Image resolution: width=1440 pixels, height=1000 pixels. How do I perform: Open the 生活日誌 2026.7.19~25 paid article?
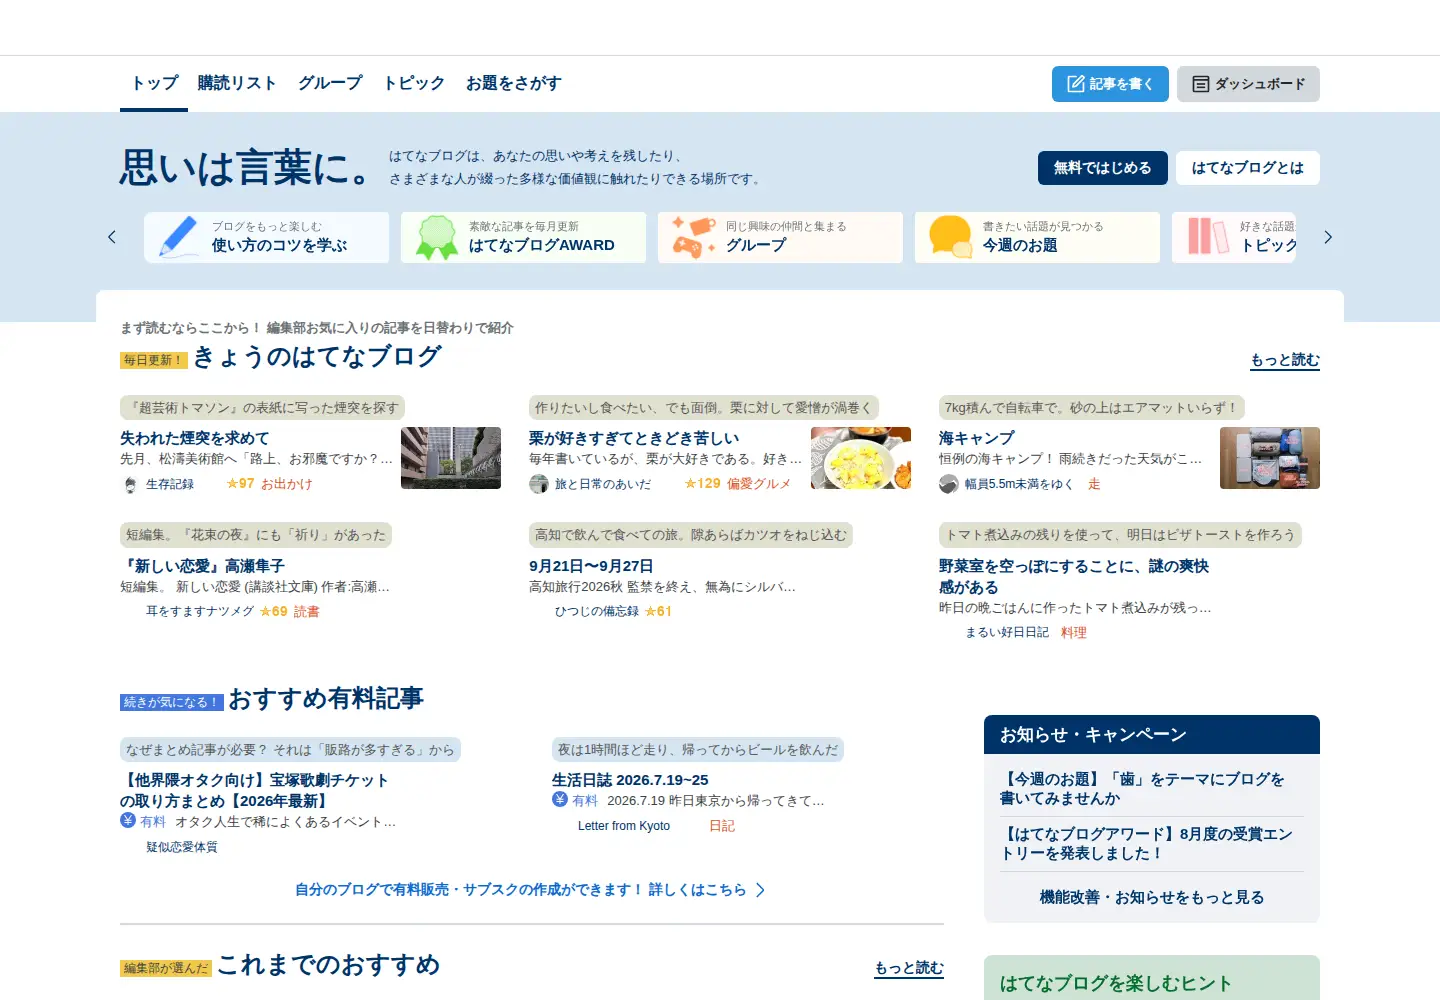(x=630, y=780)
